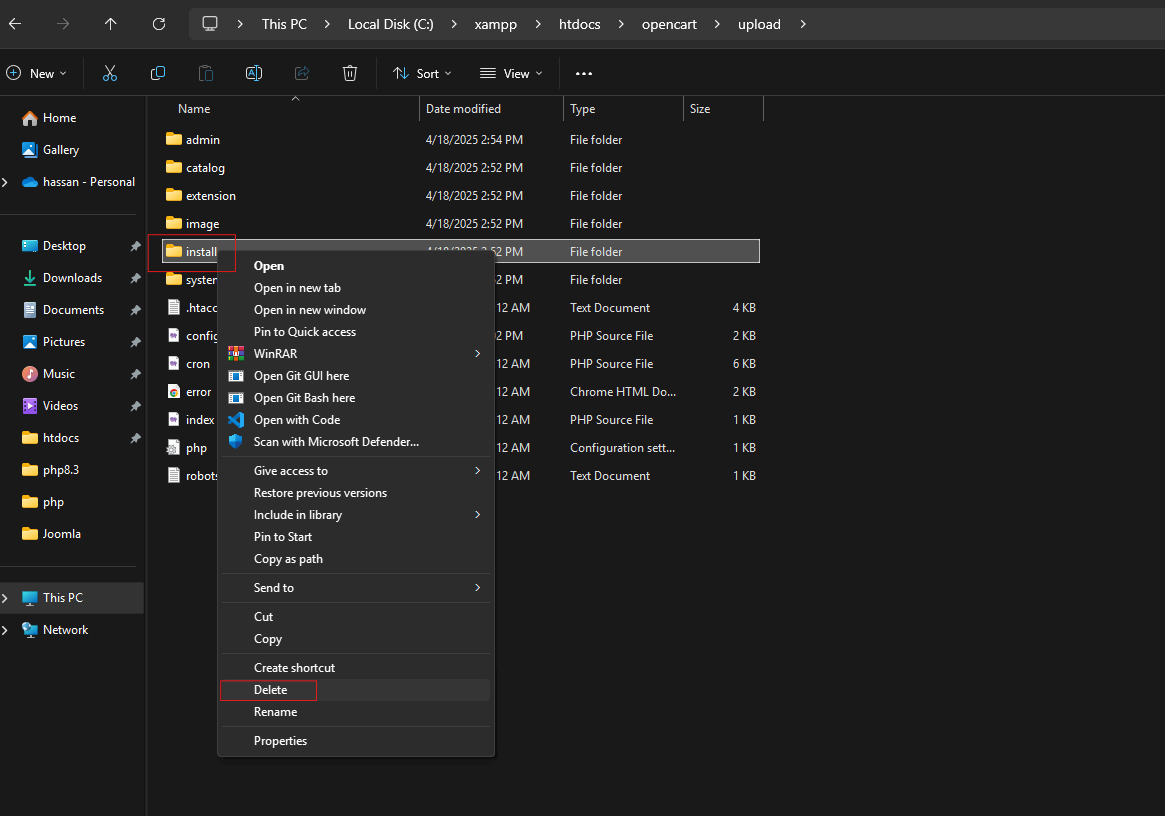Click the See more ellipsis toolbar icon
This screenshot has width=1165, height=816.
(584, 73)
